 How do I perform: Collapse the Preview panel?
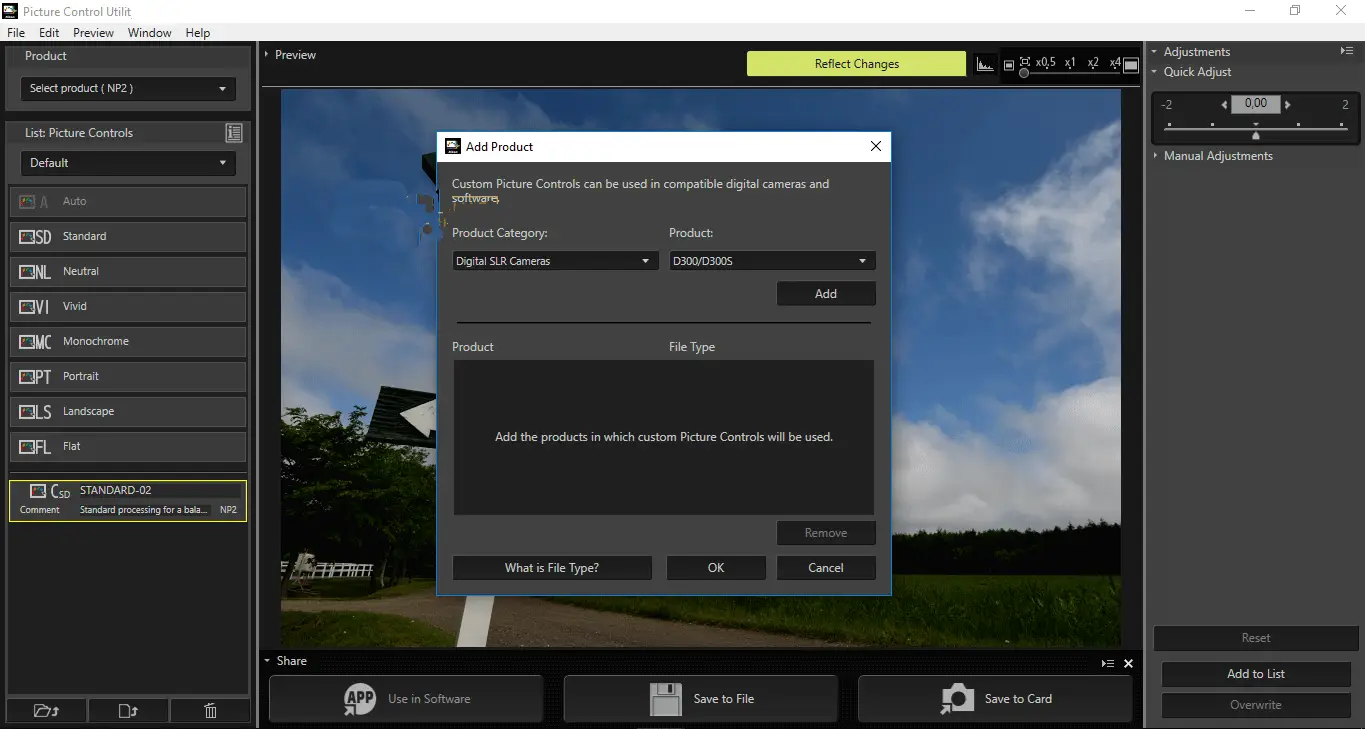[267, 55]
